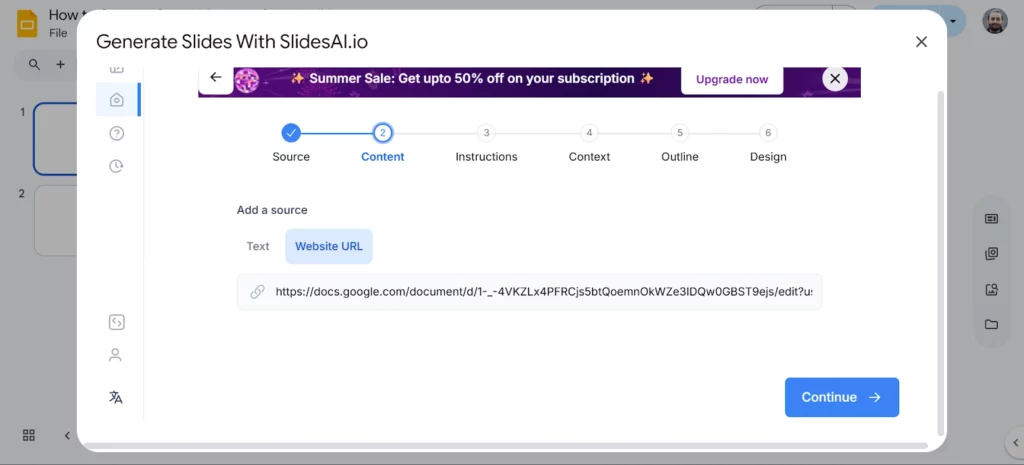
Task: Jump to step 5 Outline
Action: point(680,133)
